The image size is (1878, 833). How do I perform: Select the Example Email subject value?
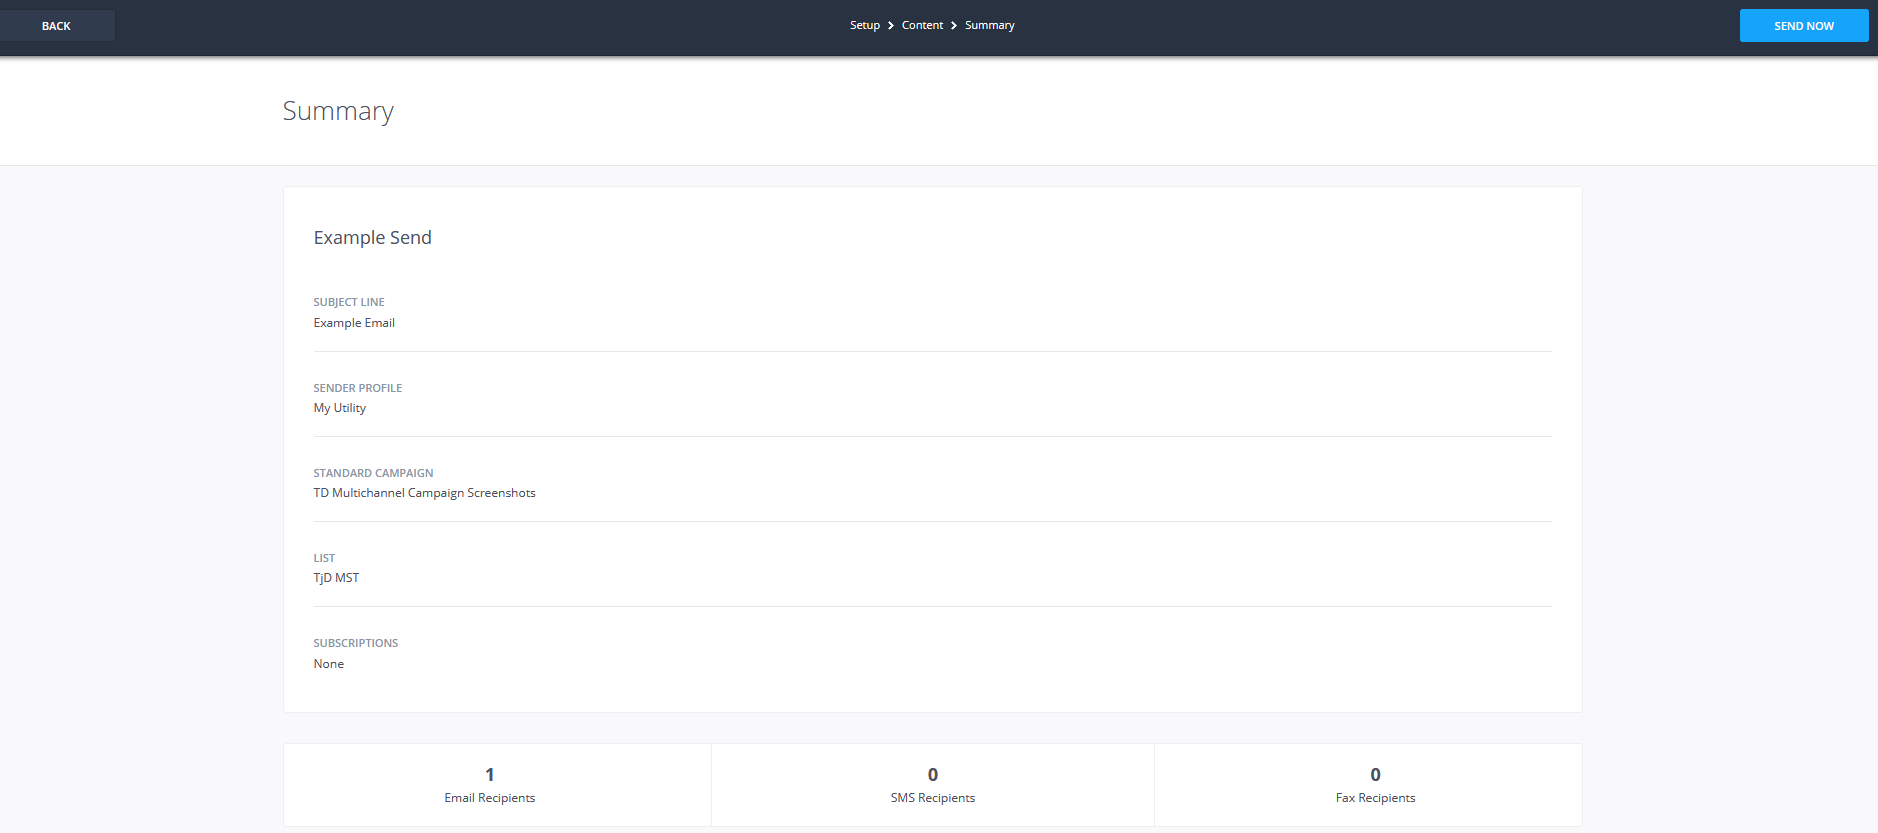(x=354, y=323)
